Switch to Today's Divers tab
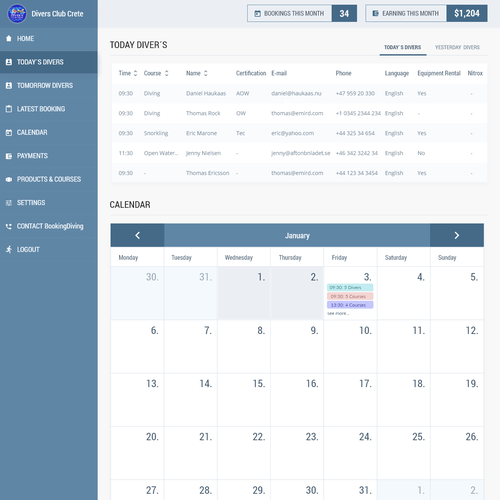Screen dimensions: 500x500 point(403,47)
